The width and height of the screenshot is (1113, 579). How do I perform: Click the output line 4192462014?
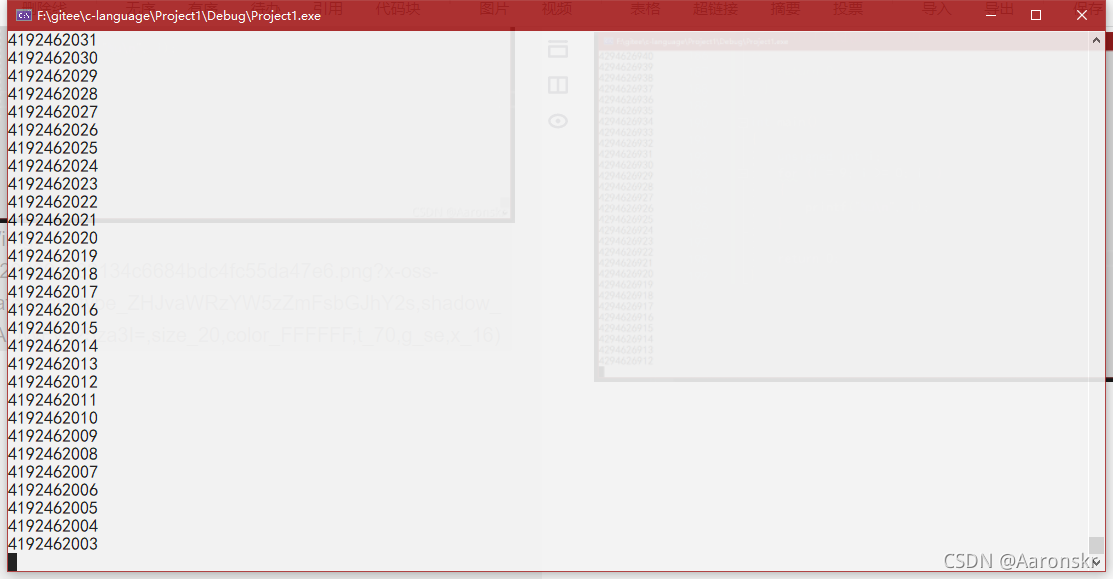coord(53,346)
